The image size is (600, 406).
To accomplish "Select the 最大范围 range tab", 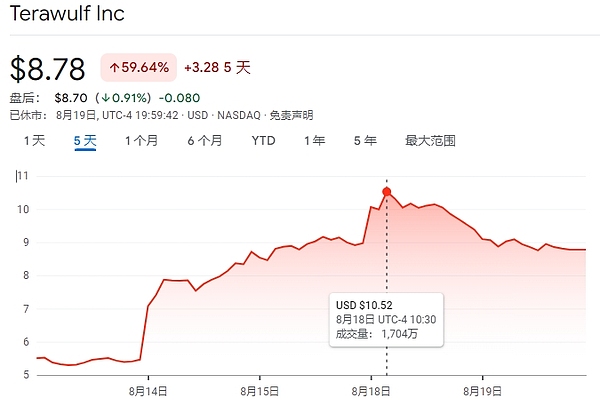I will click(430, 141).
